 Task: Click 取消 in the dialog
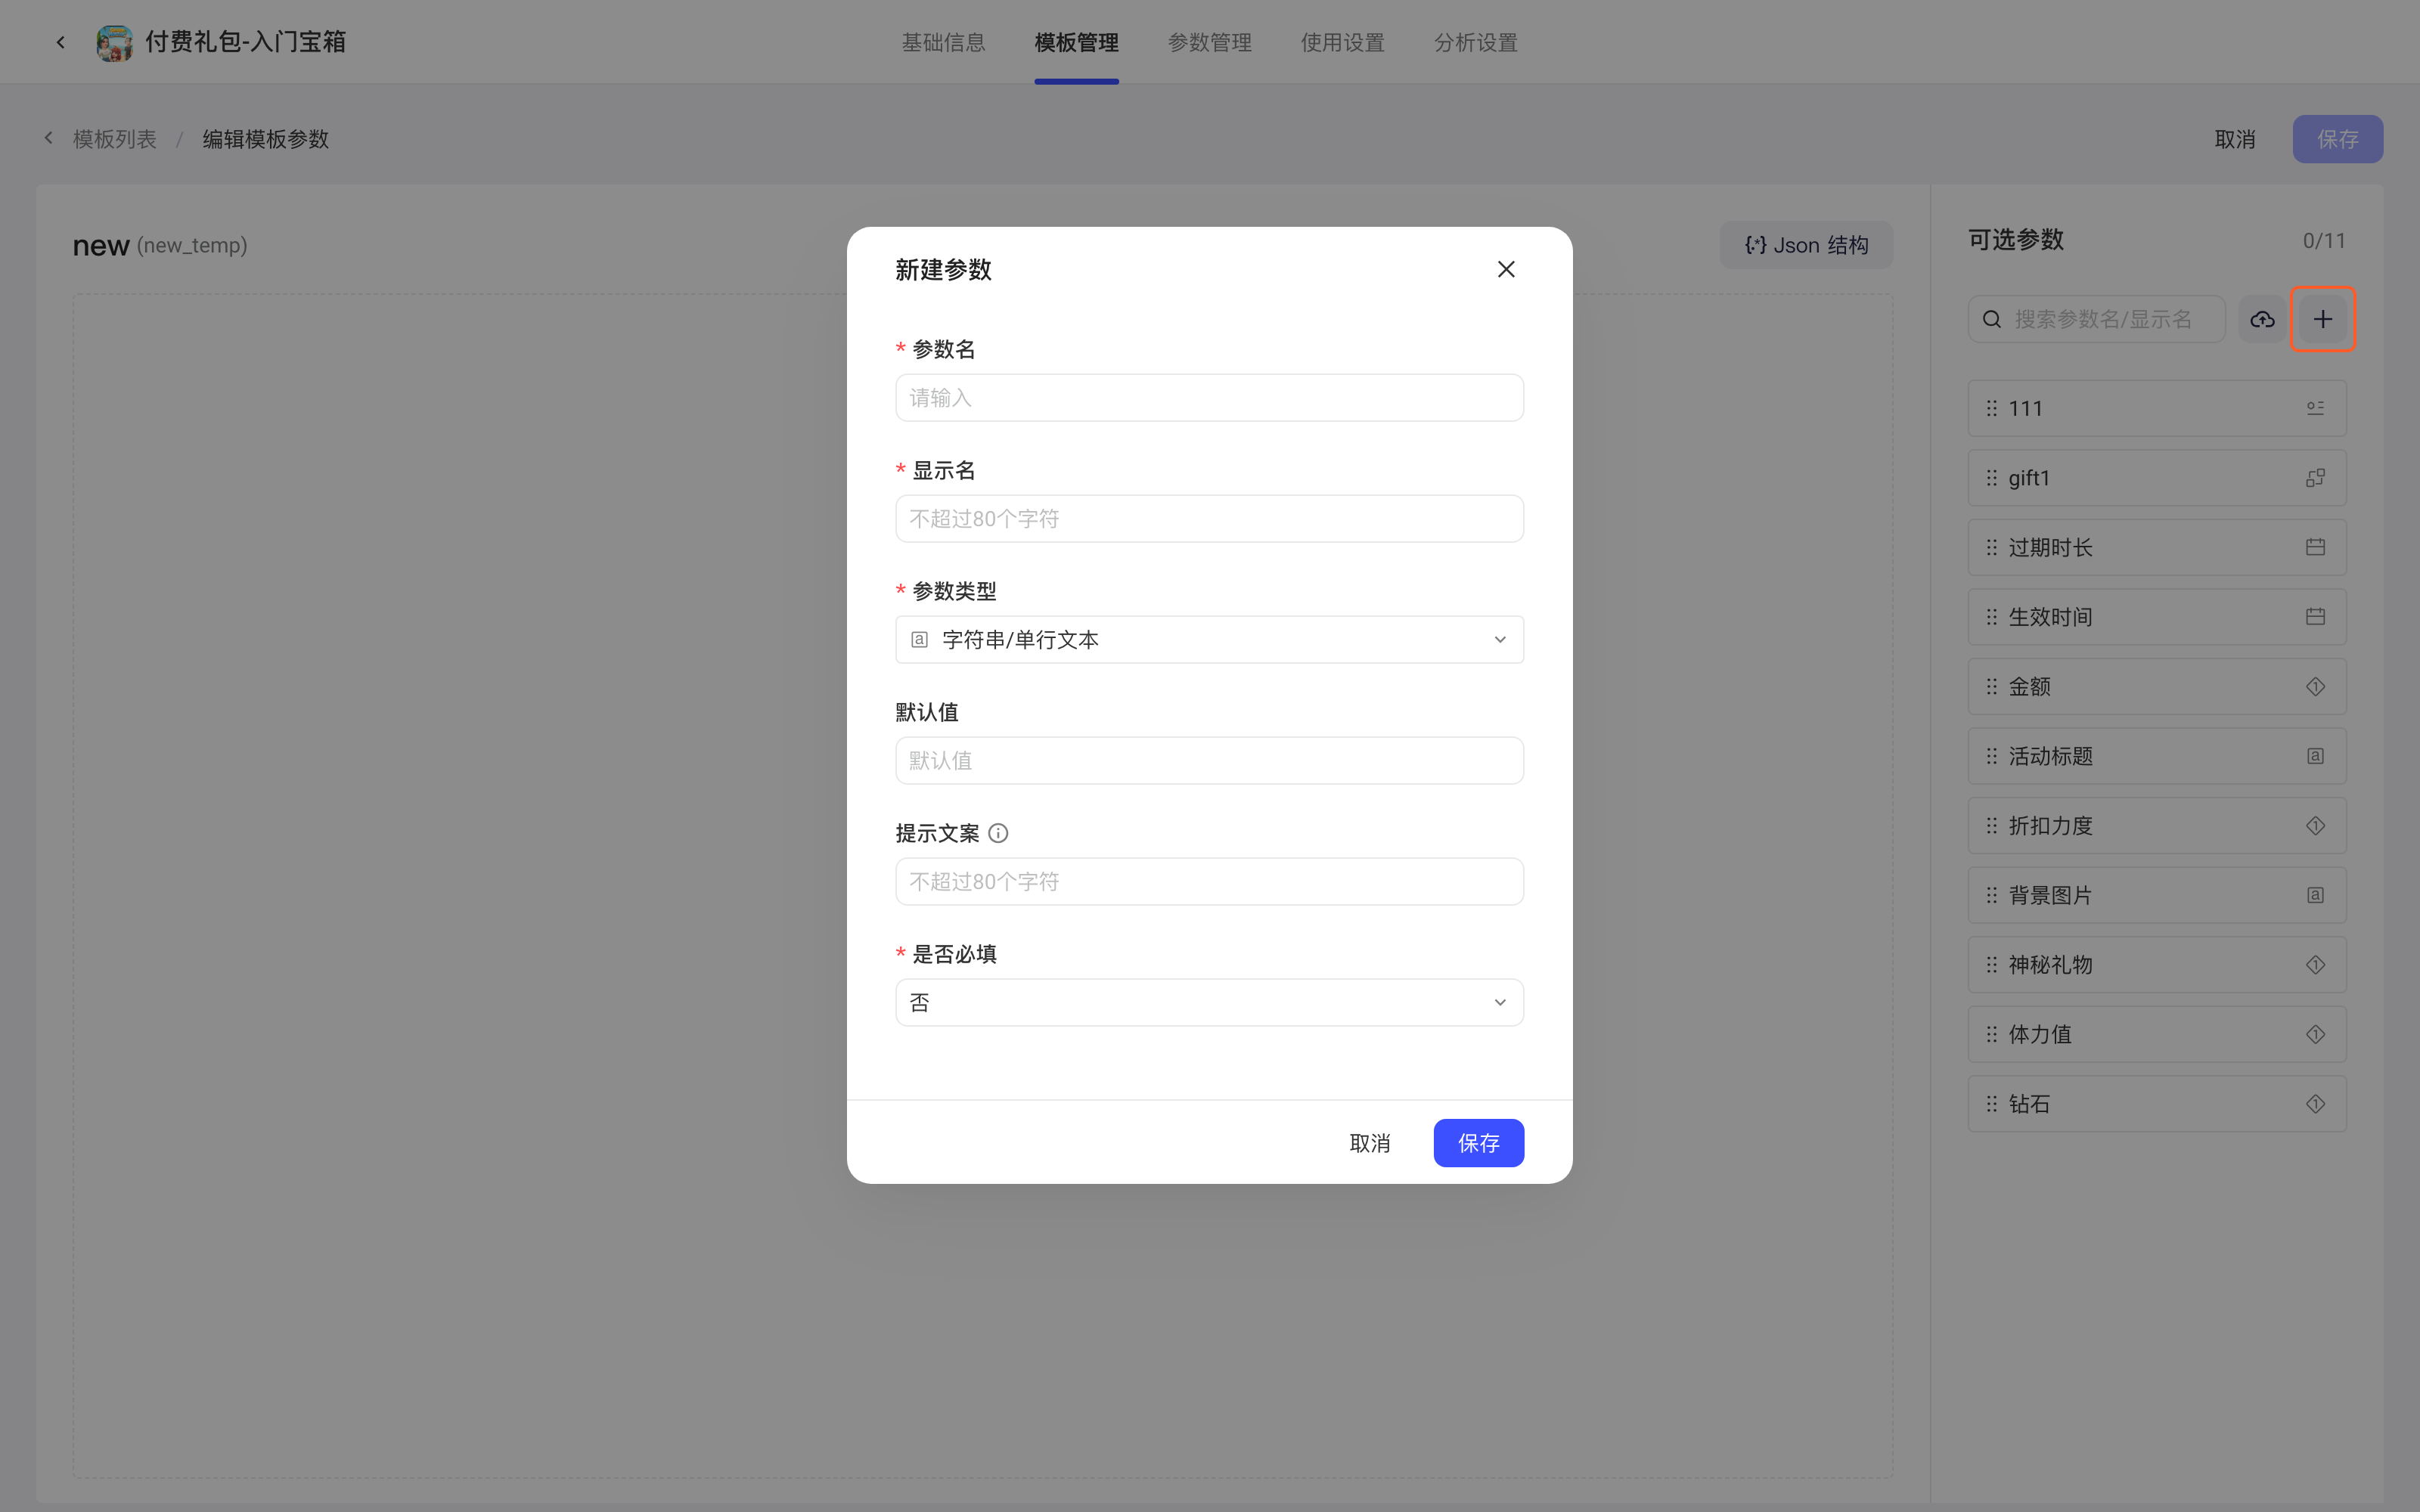tap(1369, 1143)
